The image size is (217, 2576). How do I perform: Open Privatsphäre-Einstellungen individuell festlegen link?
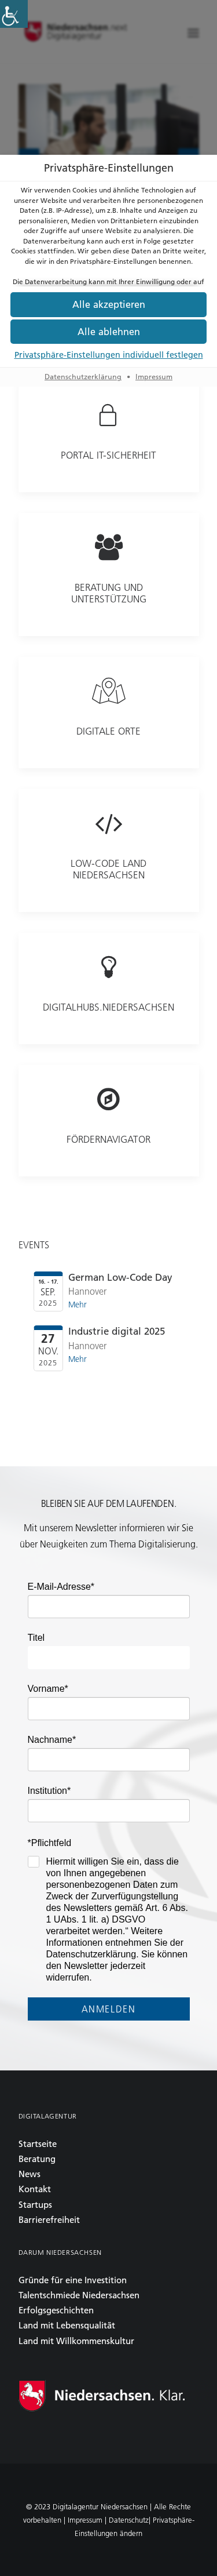click(108, 355)
